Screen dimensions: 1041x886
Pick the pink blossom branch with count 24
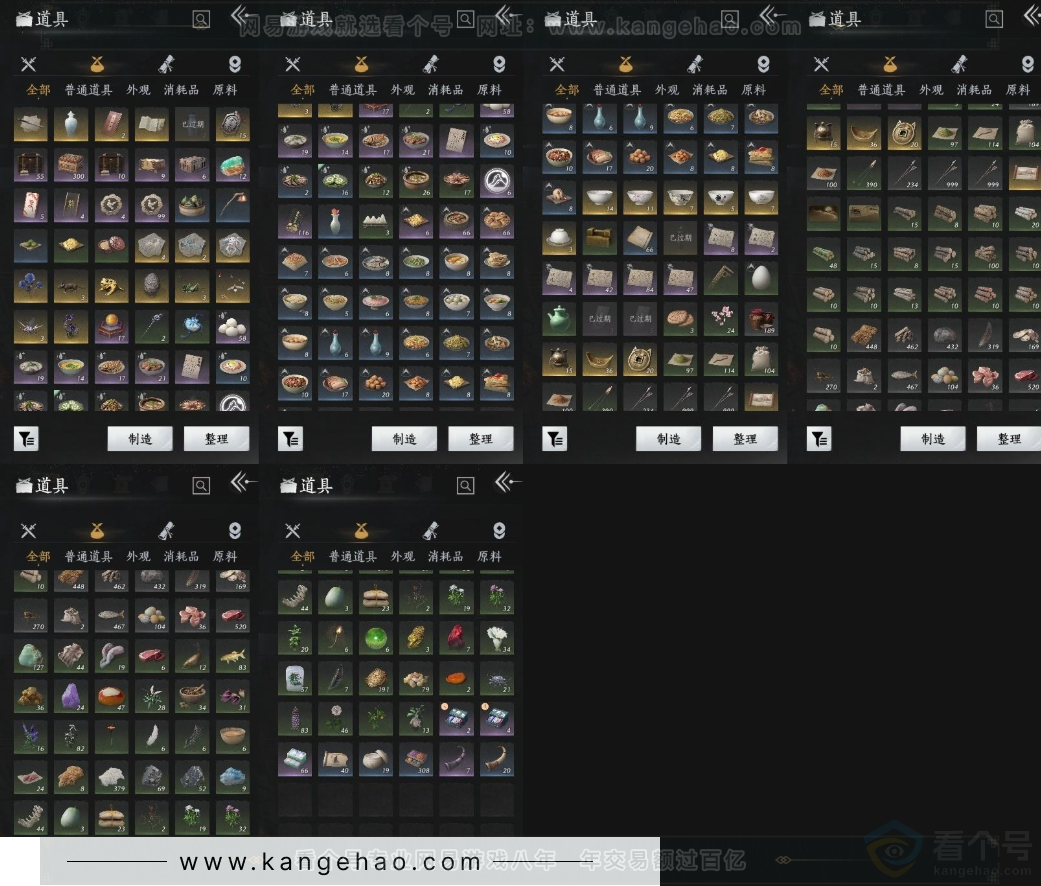click(x=721, y=319)
